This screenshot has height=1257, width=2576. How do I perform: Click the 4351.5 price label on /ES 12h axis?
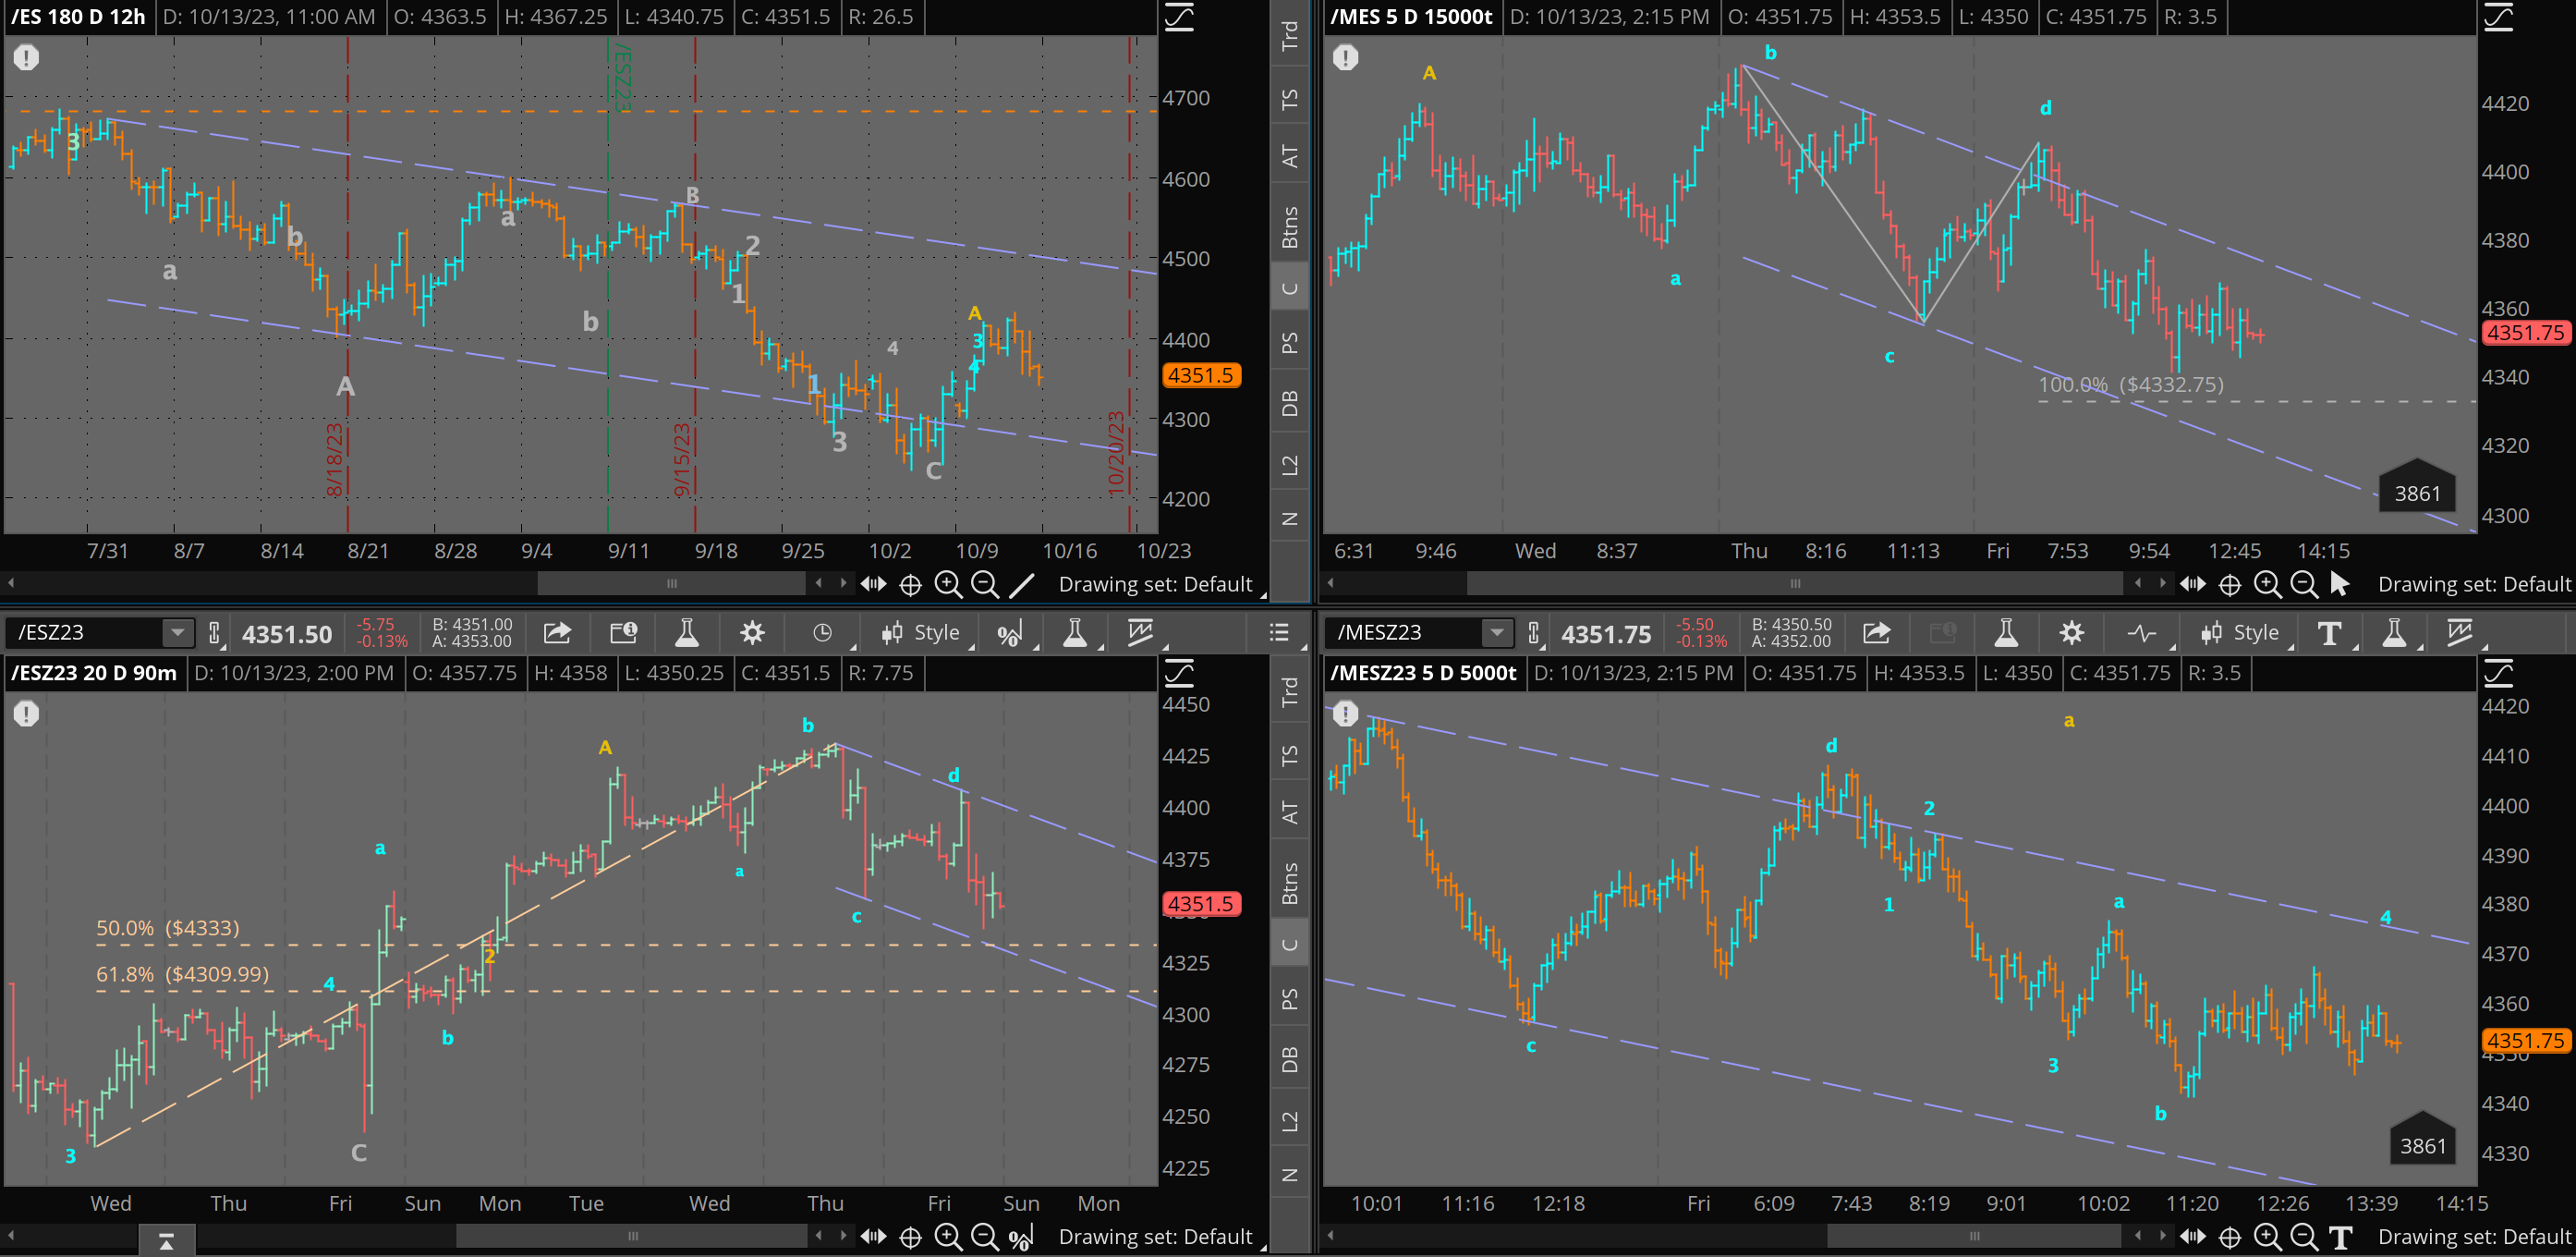[1201, 376]
